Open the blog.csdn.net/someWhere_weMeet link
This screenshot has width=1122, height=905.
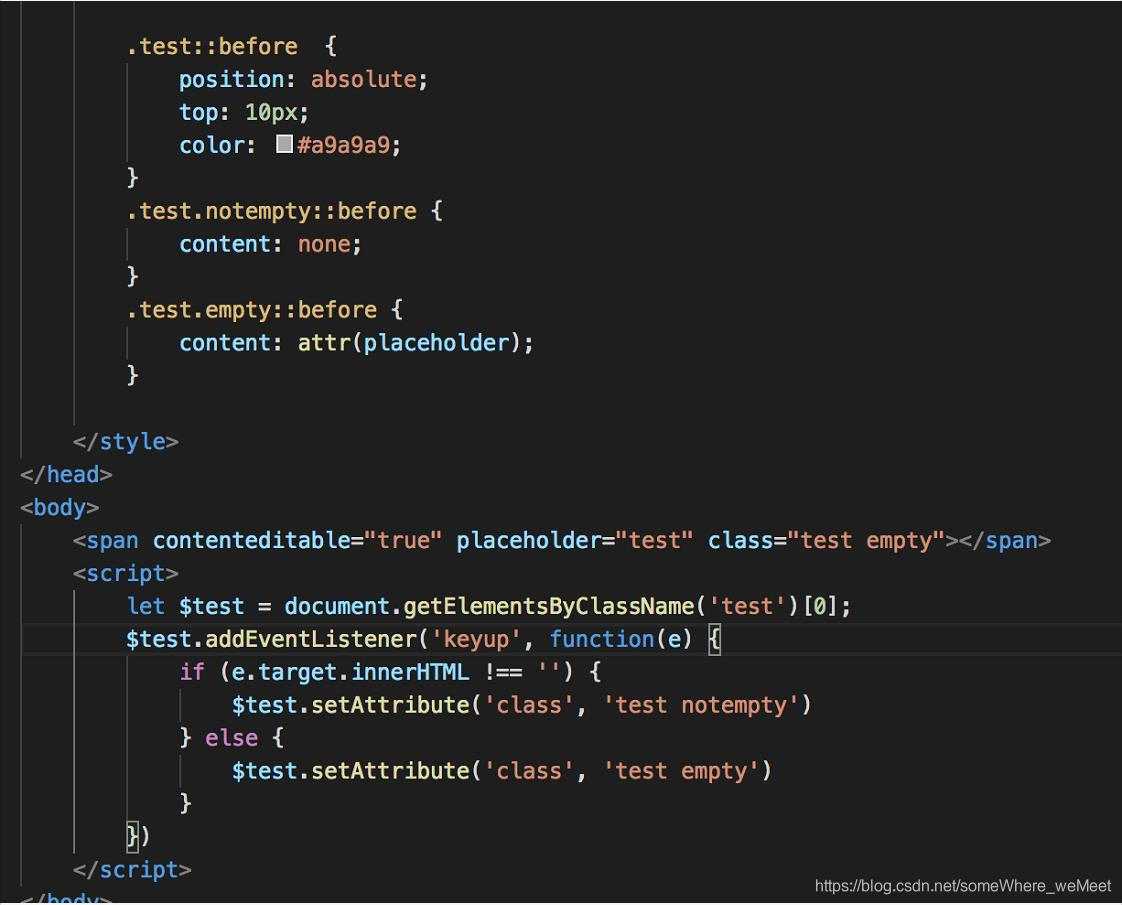coord(960,884)
